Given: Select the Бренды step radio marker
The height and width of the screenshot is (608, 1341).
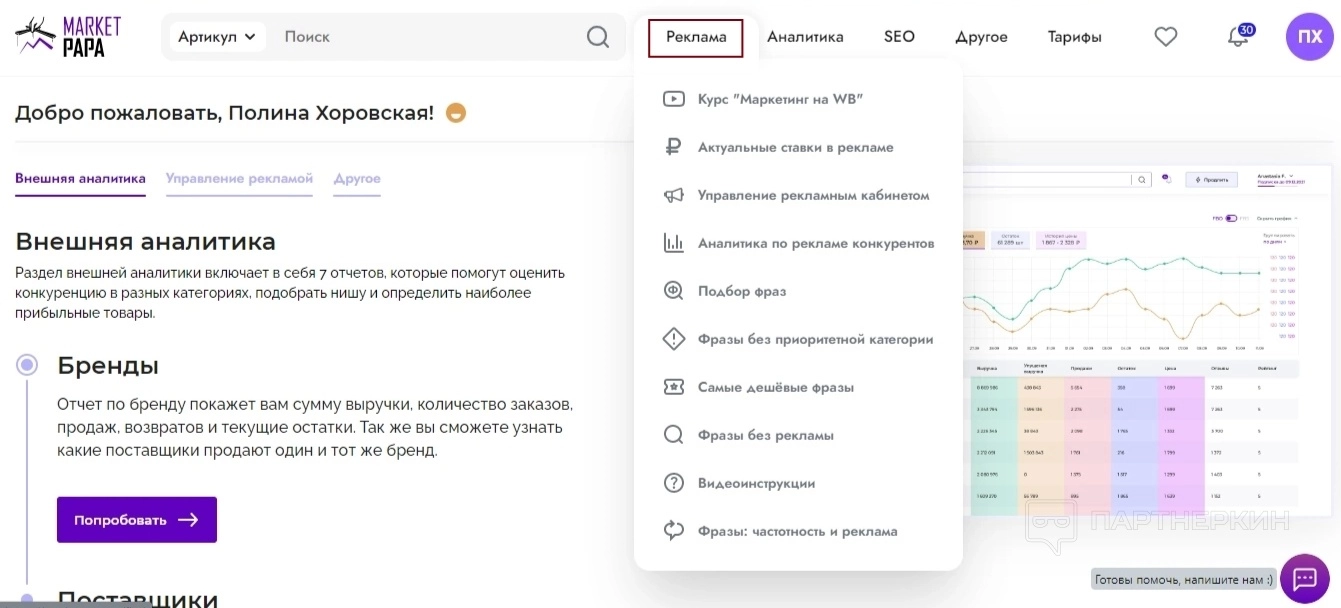Looking at the screenshot, I should coord(27,365).
